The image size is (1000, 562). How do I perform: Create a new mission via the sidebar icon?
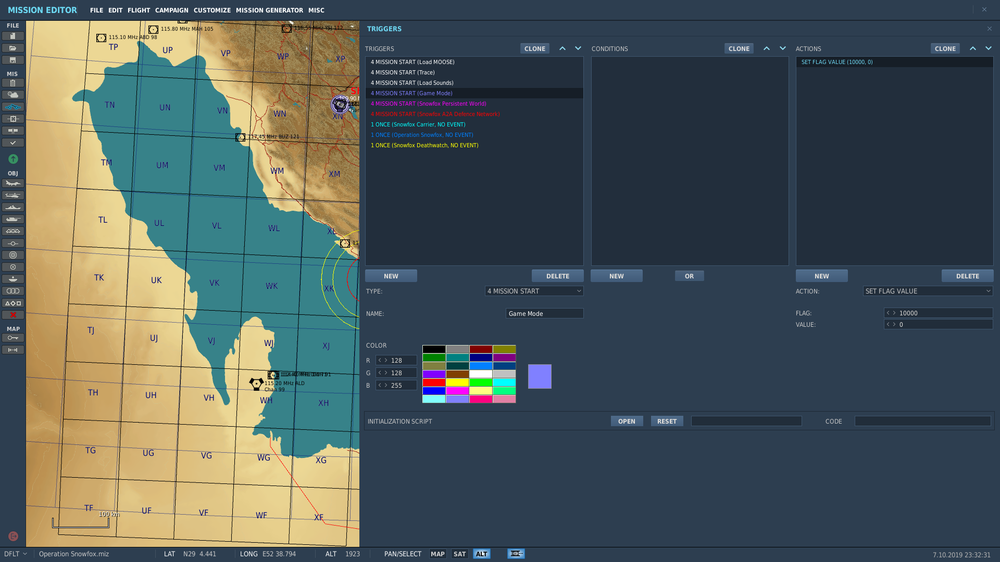click(12, 36)
